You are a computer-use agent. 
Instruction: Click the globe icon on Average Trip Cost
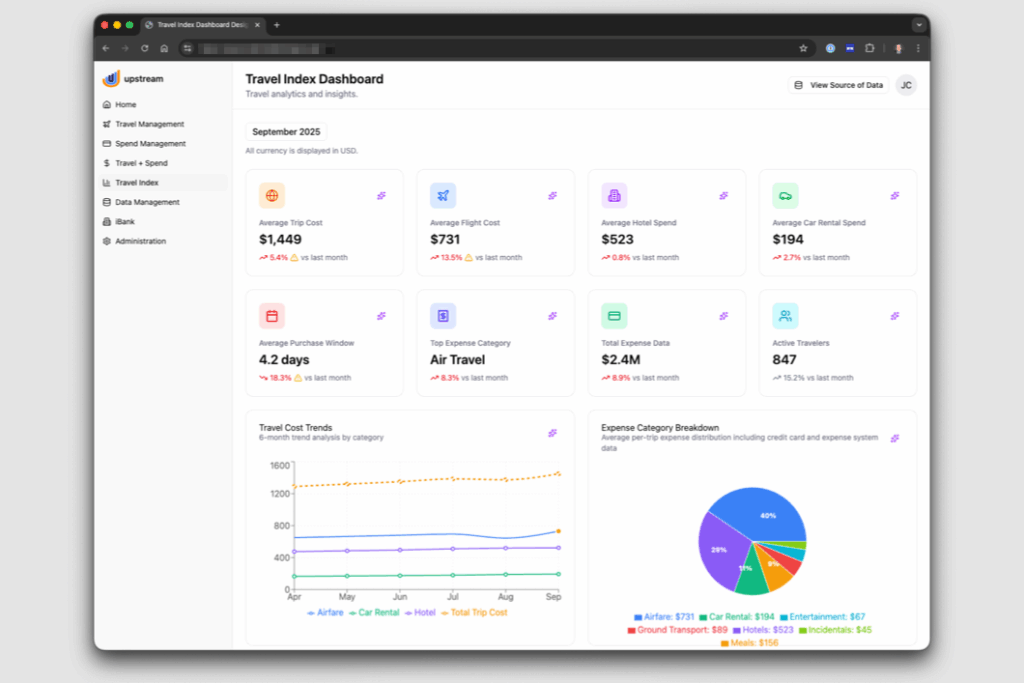272,195
